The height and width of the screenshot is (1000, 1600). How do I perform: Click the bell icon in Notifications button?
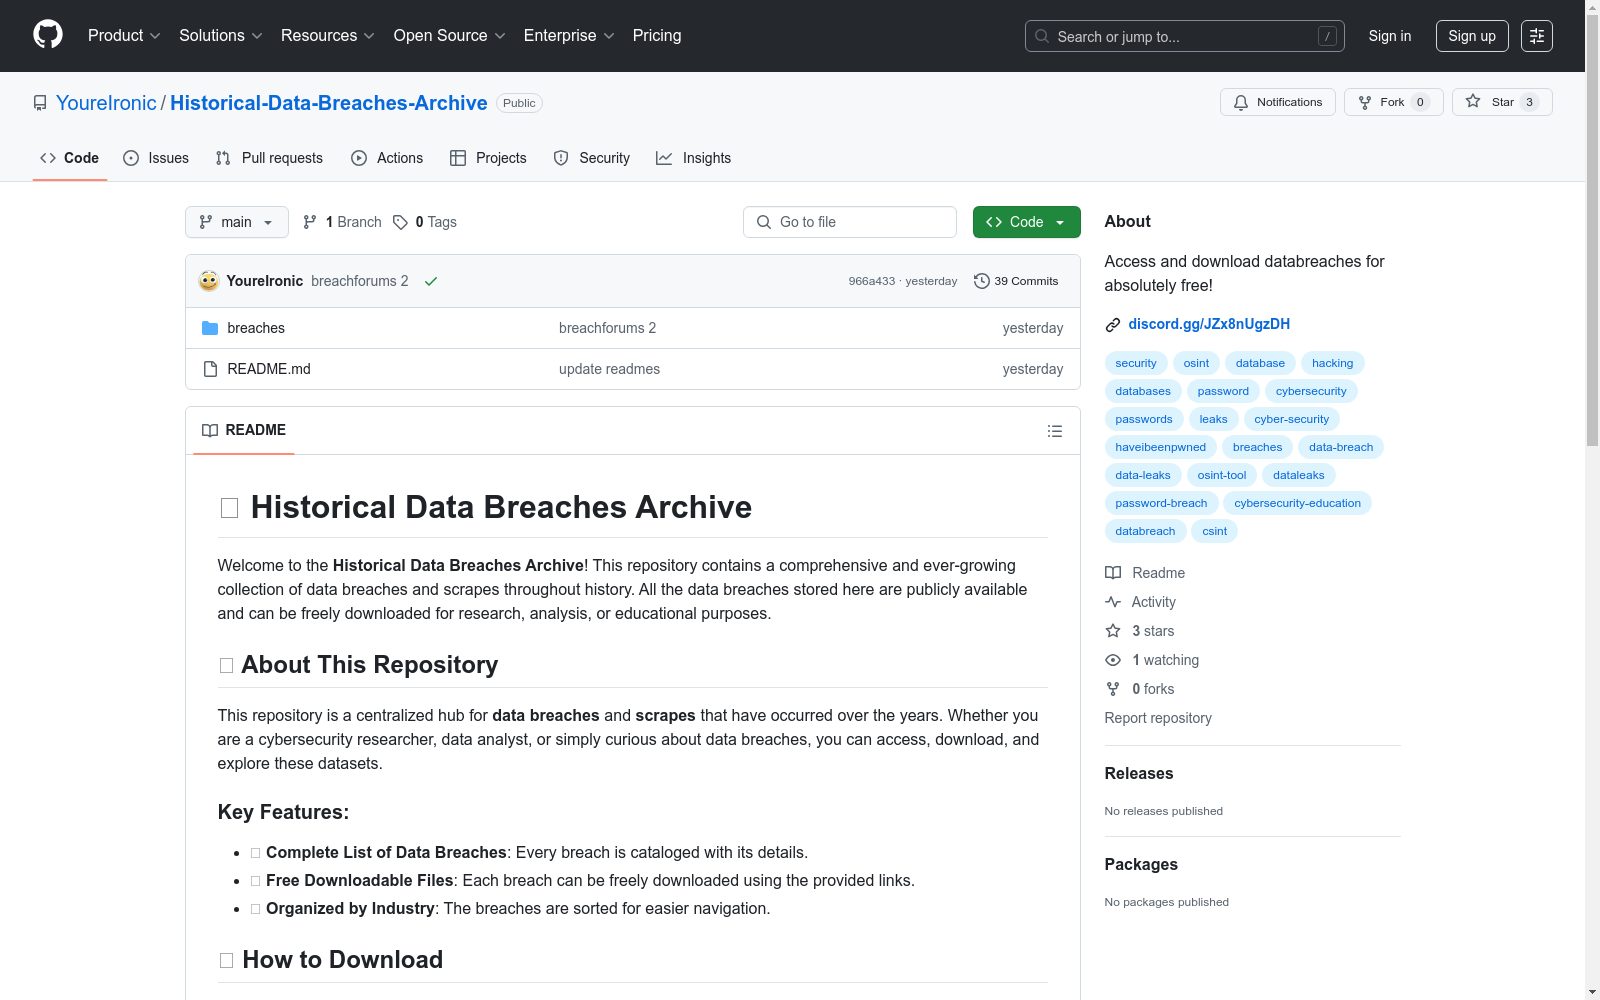pos(1241,102)
